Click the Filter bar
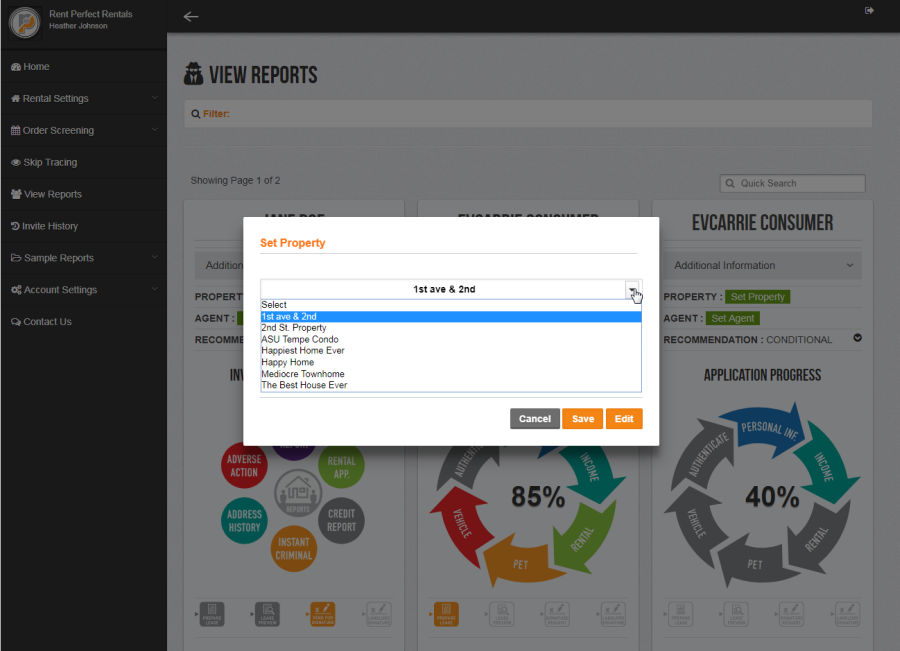This screenshot has height=651, width=900. pos(528,114)
